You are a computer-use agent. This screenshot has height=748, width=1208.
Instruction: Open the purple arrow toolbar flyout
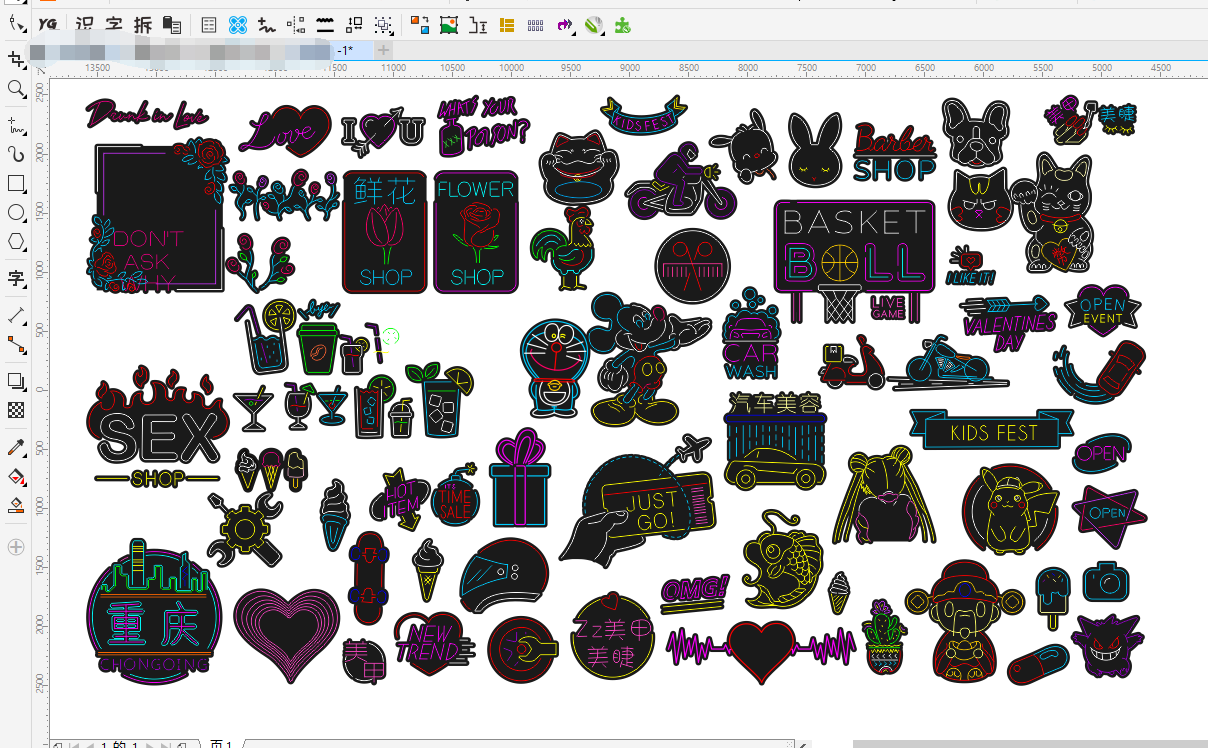click(565, 25)
